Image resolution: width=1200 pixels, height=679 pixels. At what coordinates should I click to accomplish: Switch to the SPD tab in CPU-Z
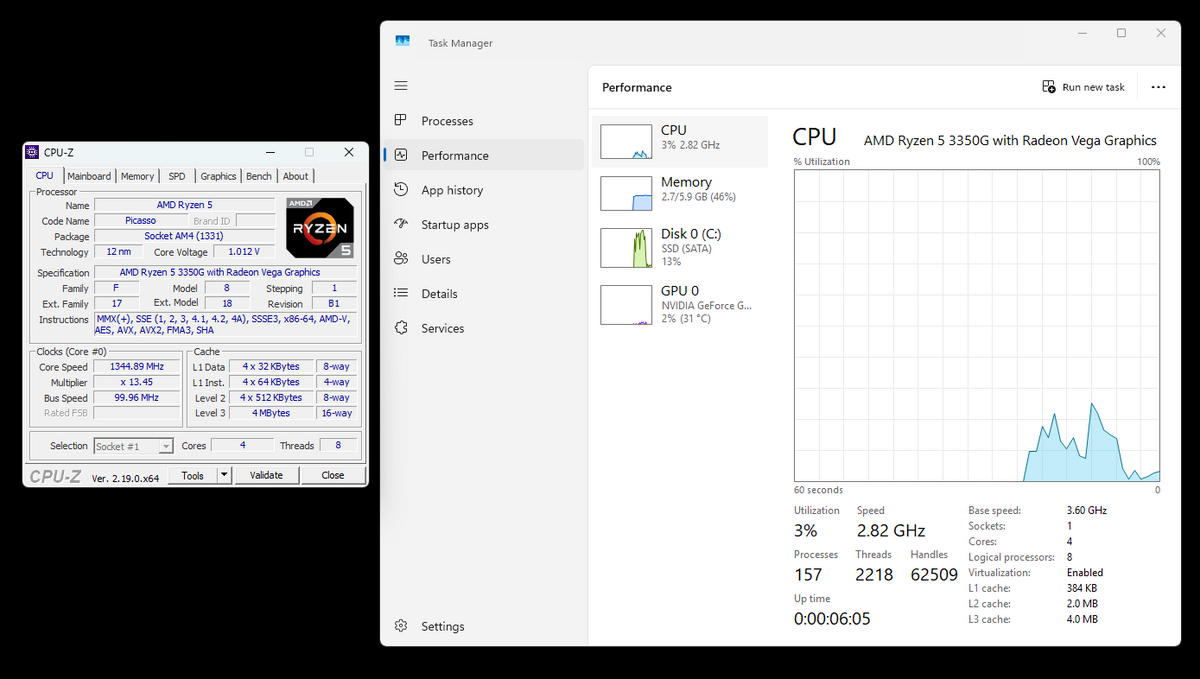pyautogui.click(x=177, y=176)
